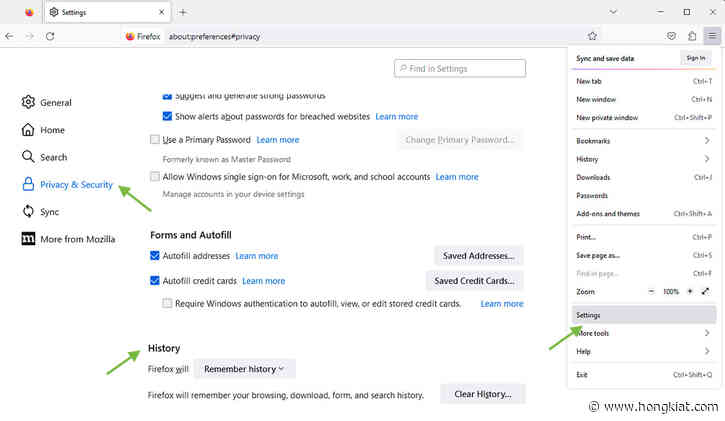Open Learn more for single sign-on
The image size is (725, 421).
click(x=457, y=177)
